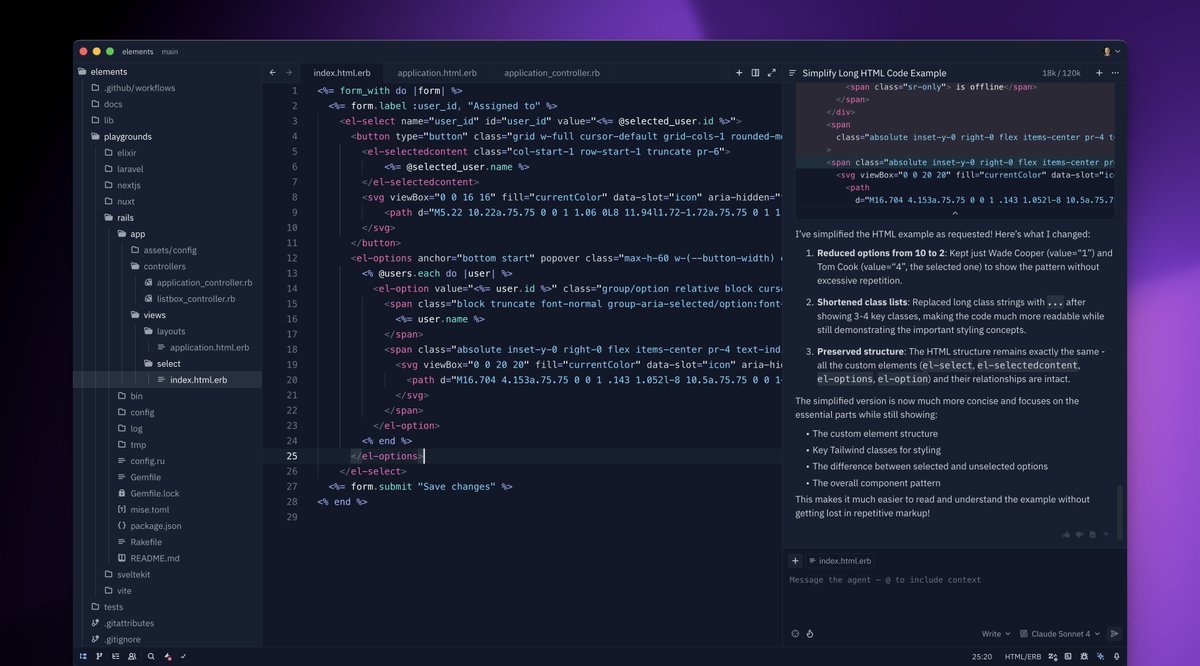Open Gemfile.lock in the file tree
1200x666 pixels.
tap(154, 493)
